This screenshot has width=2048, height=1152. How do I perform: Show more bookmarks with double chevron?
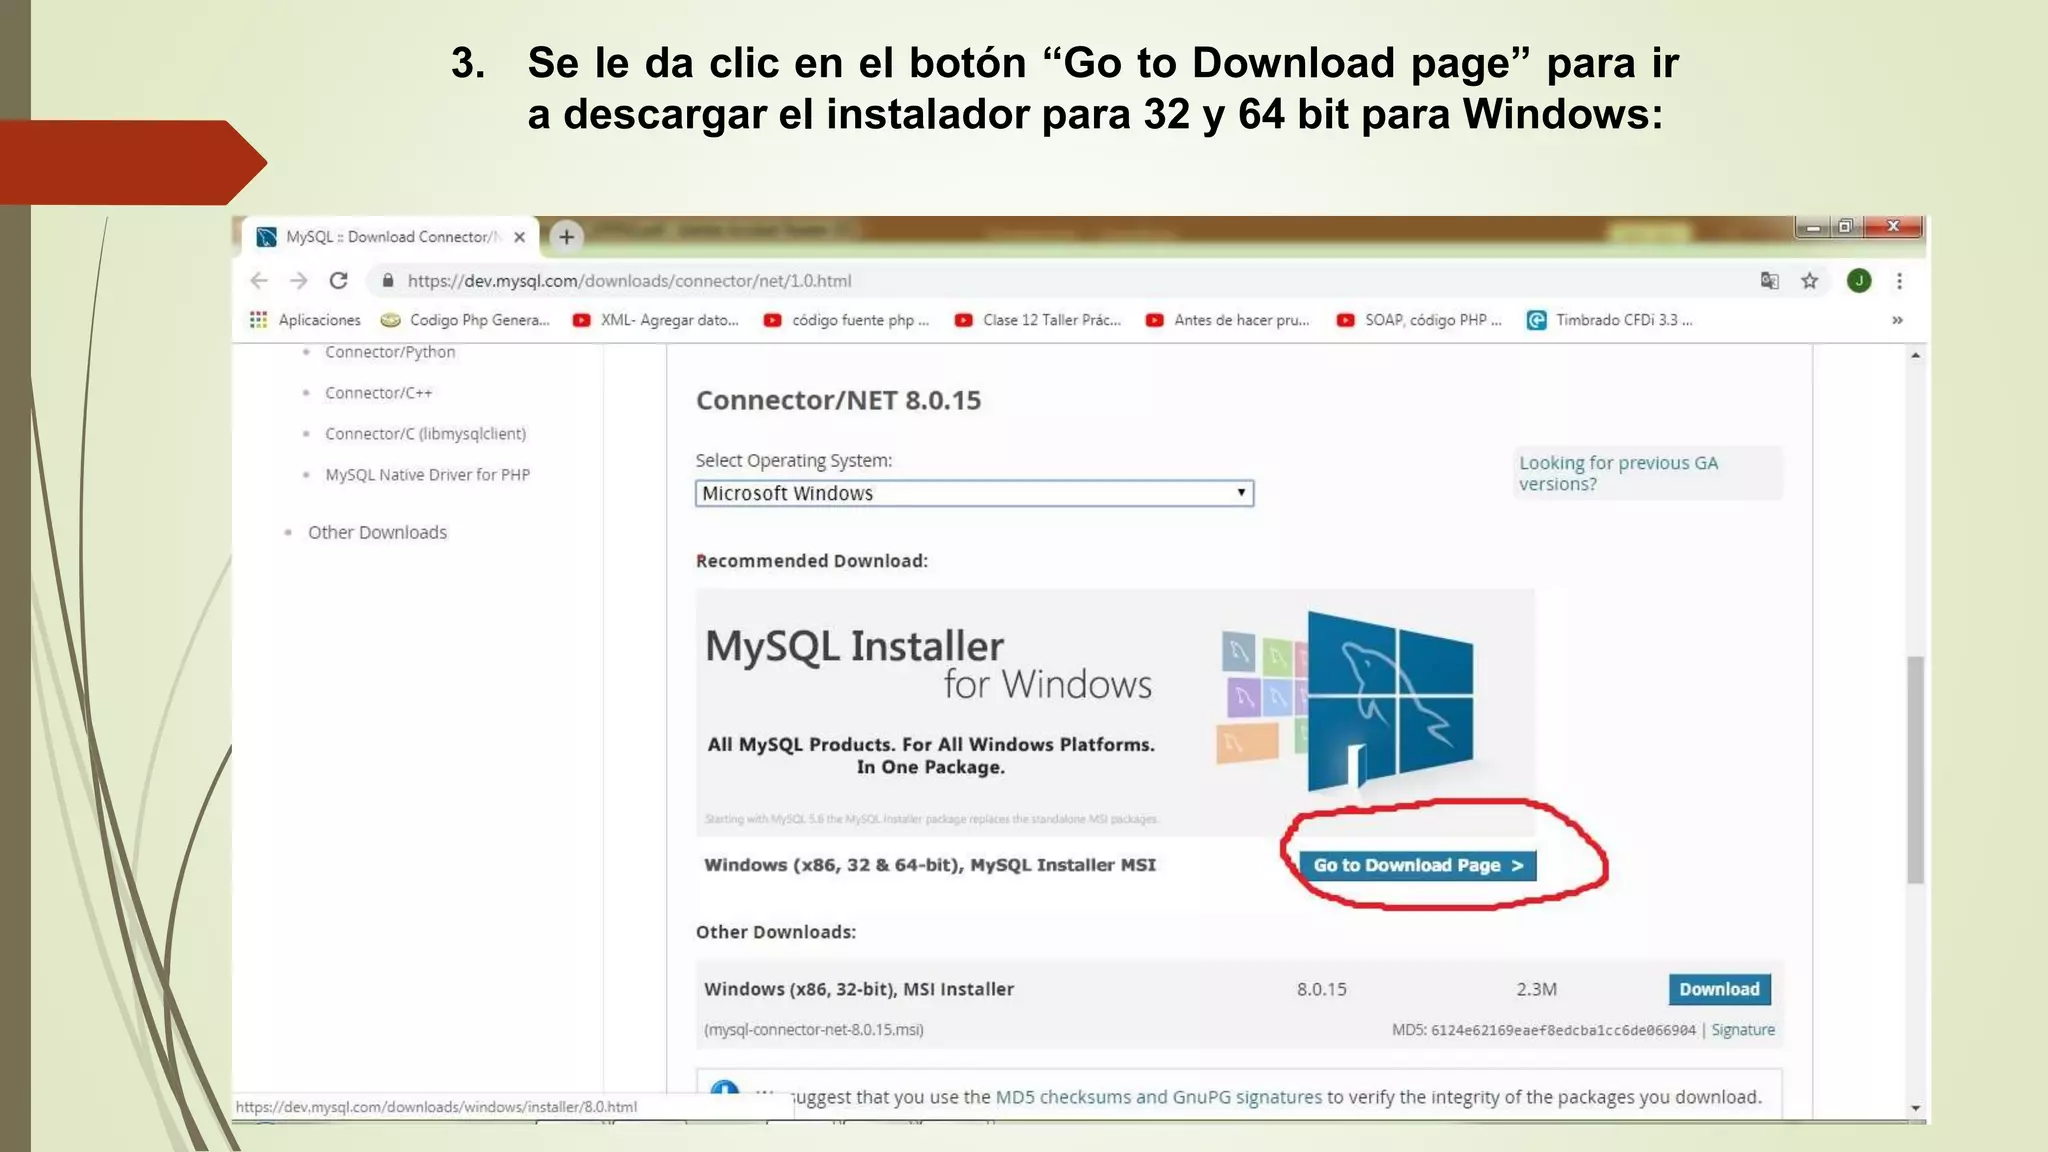pos(1897,320)
